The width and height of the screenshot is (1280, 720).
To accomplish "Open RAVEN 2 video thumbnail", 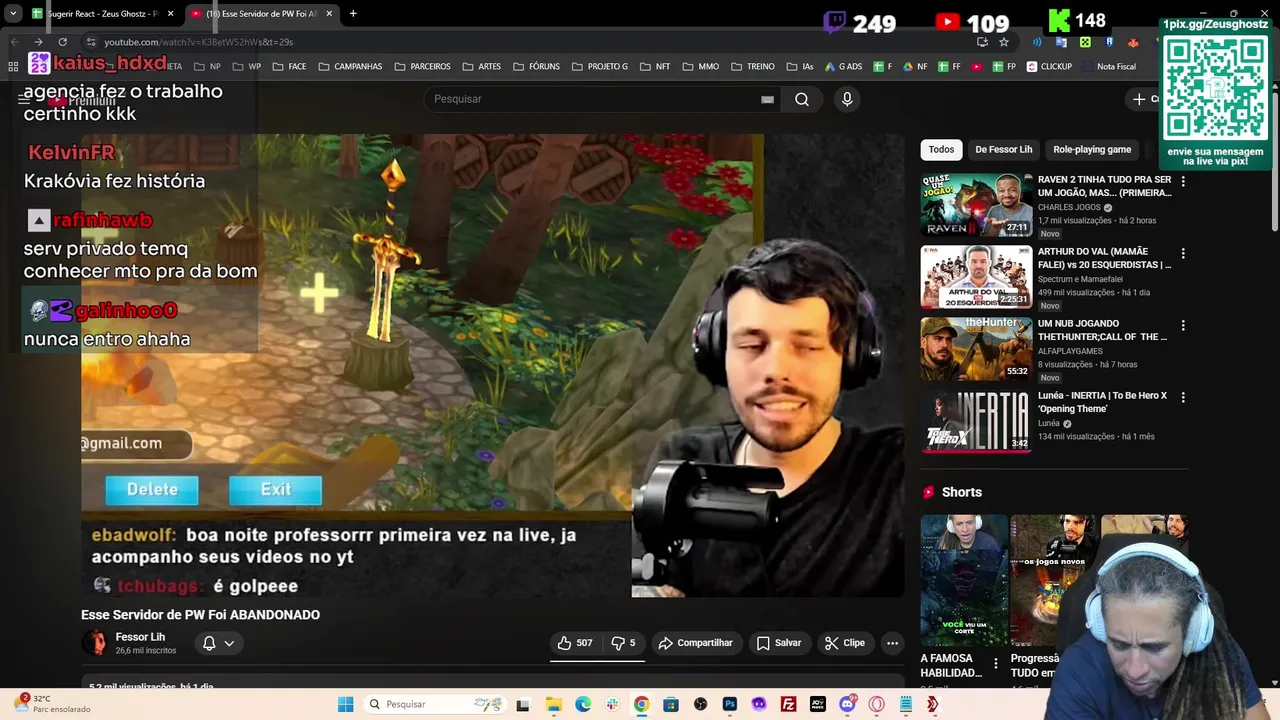I will pyautogui.click(x=976, y=205).
